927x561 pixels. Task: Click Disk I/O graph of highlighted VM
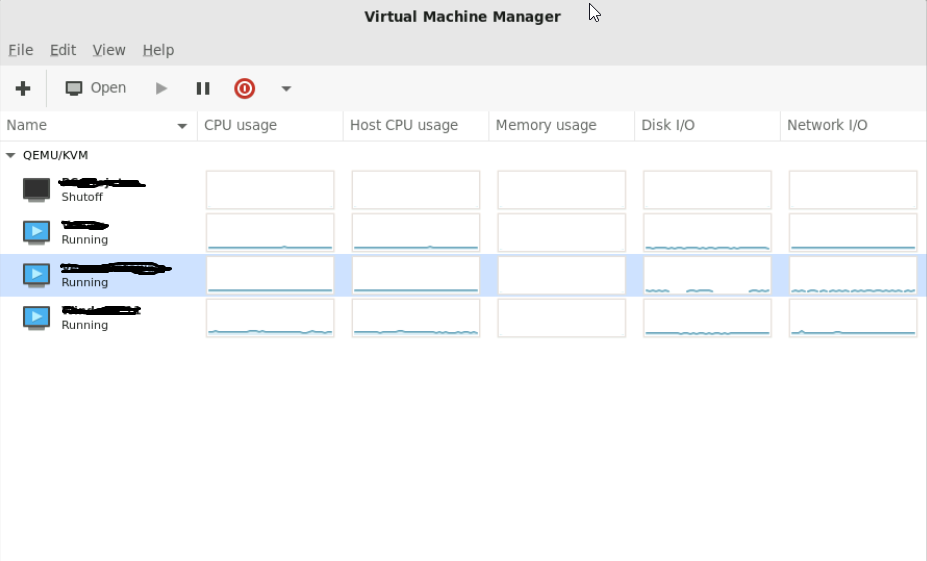[x=707, y=275]
